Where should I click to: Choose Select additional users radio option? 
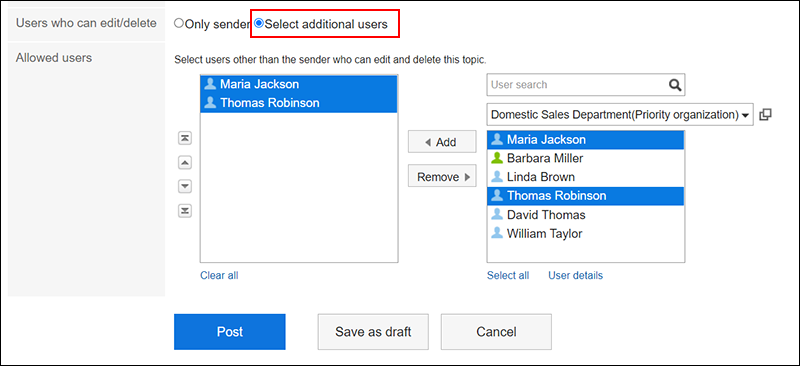coord(259,23)
